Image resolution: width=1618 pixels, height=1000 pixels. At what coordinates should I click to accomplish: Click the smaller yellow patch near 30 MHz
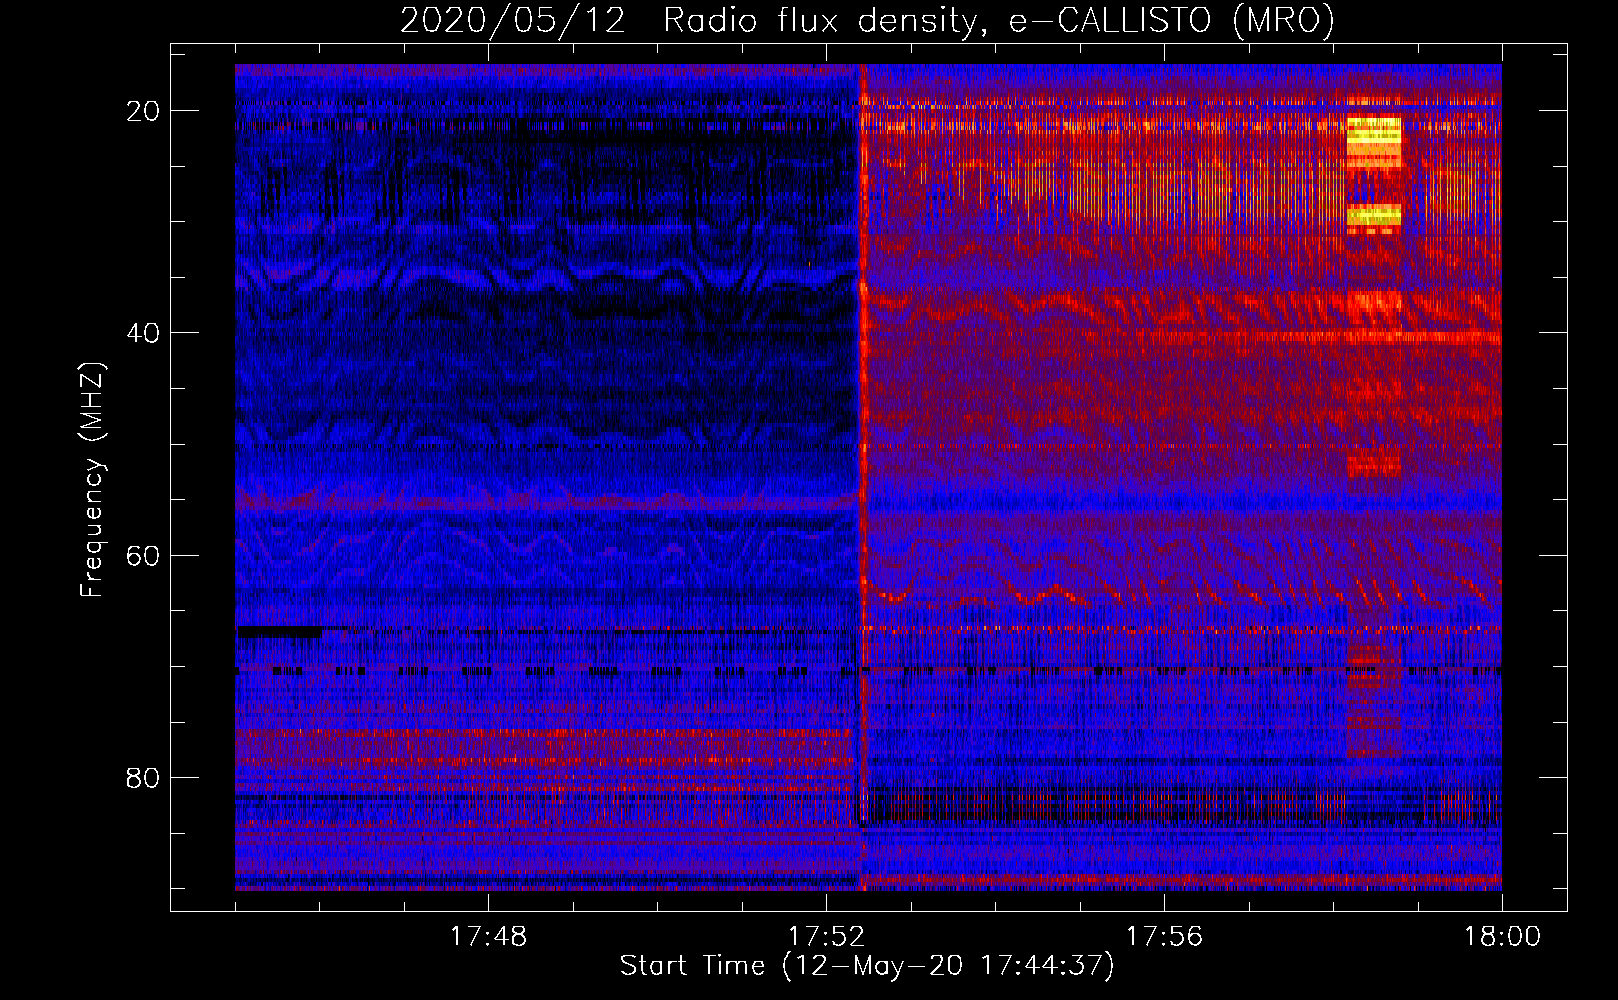pos(1374,214)
